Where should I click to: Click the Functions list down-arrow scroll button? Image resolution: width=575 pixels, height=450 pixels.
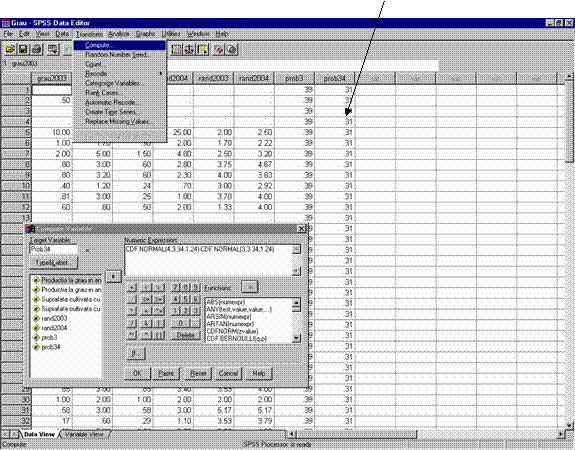[296, 338]
